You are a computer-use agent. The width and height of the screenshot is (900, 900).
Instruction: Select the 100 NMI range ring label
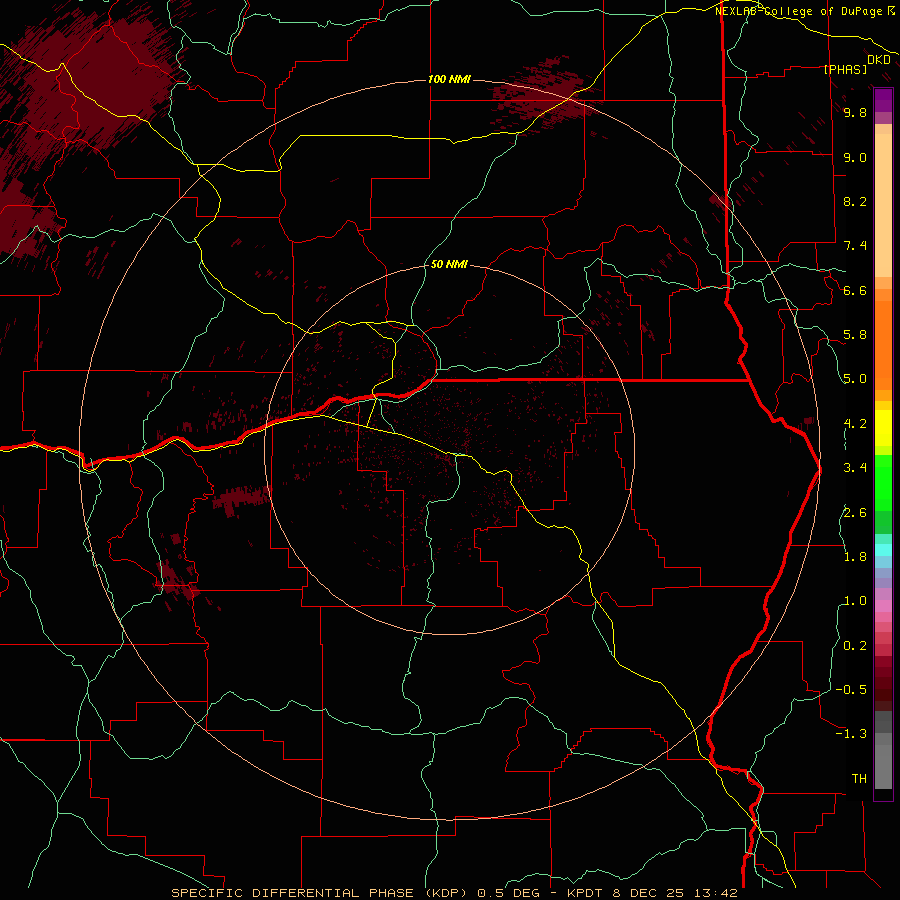pos(449,79)
